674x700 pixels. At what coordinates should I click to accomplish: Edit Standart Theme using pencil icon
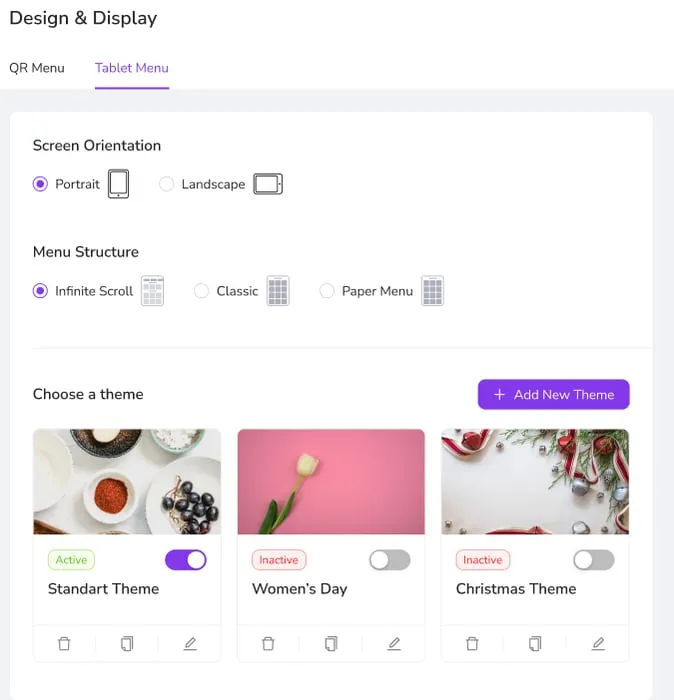(190, 643)
